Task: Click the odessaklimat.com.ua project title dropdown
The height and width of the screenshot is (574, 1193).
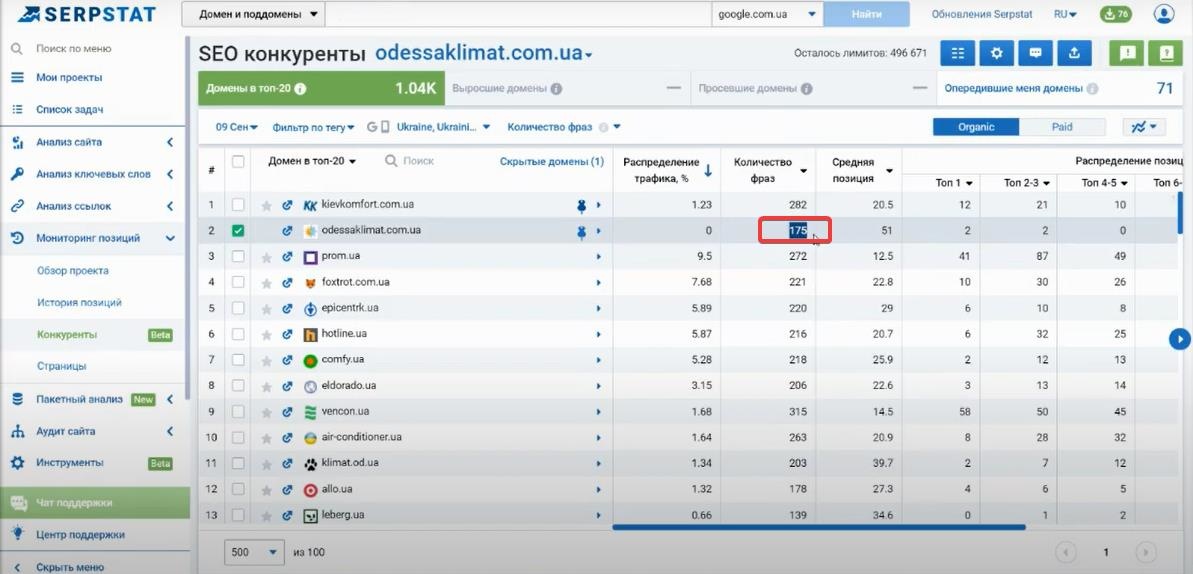Action: 485,53
